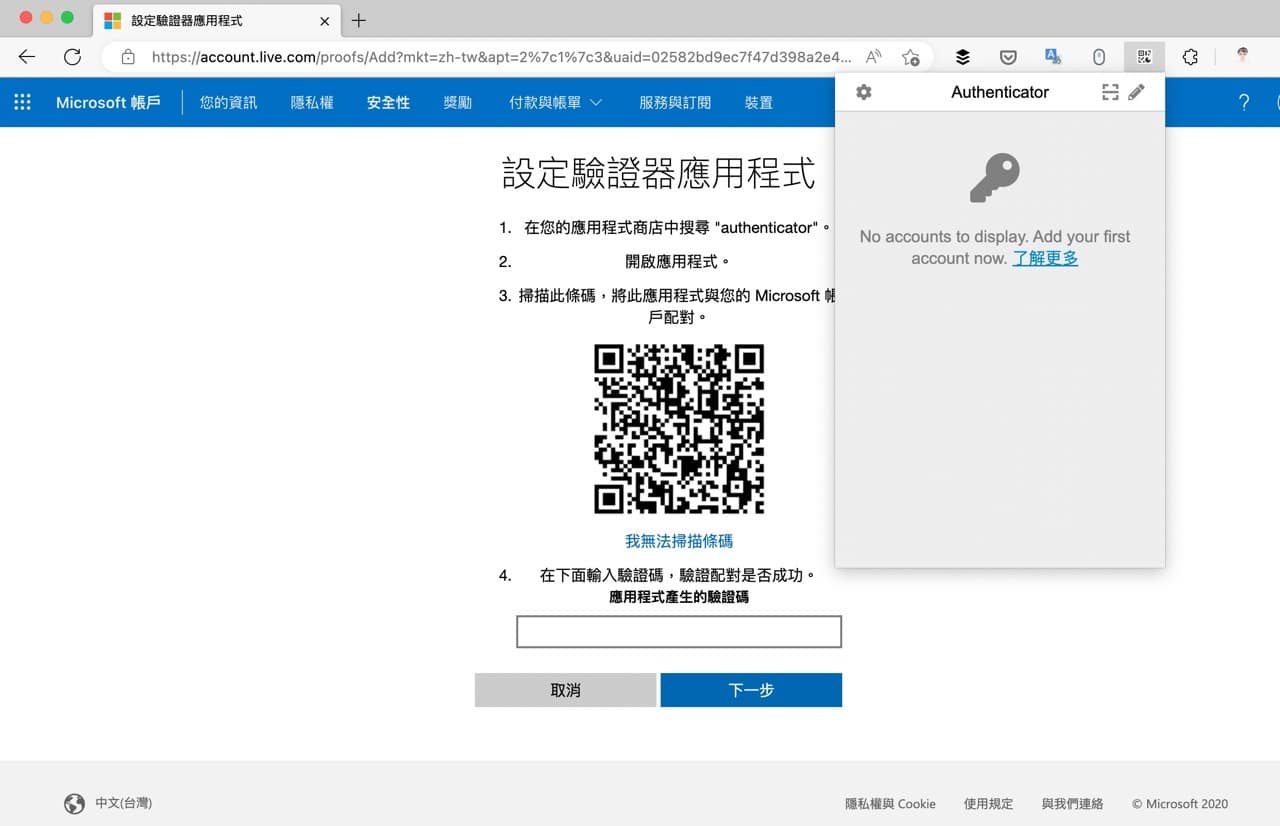1280x826 pixels.
Task: Click the 應用程式產生的驗證碼 label
Action: pyautogui.click(x=679, y=597)
